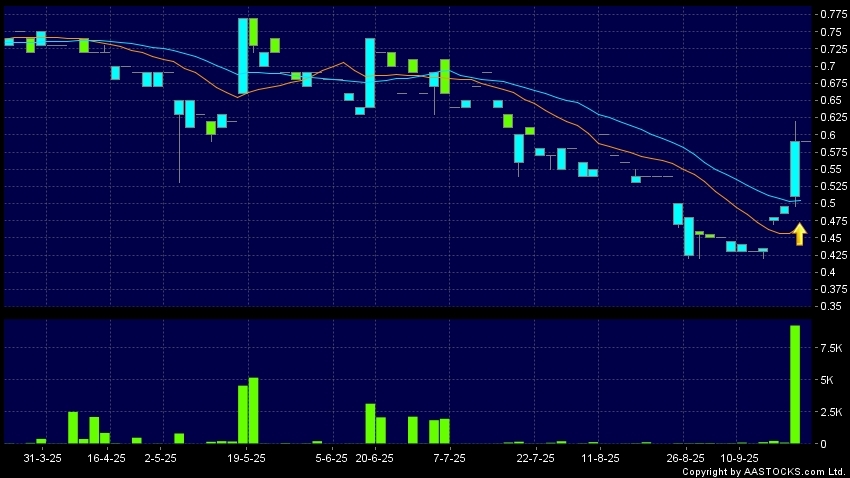Click the 0.775 price axis label
The image size is (850, 478).
coord(834,15)
